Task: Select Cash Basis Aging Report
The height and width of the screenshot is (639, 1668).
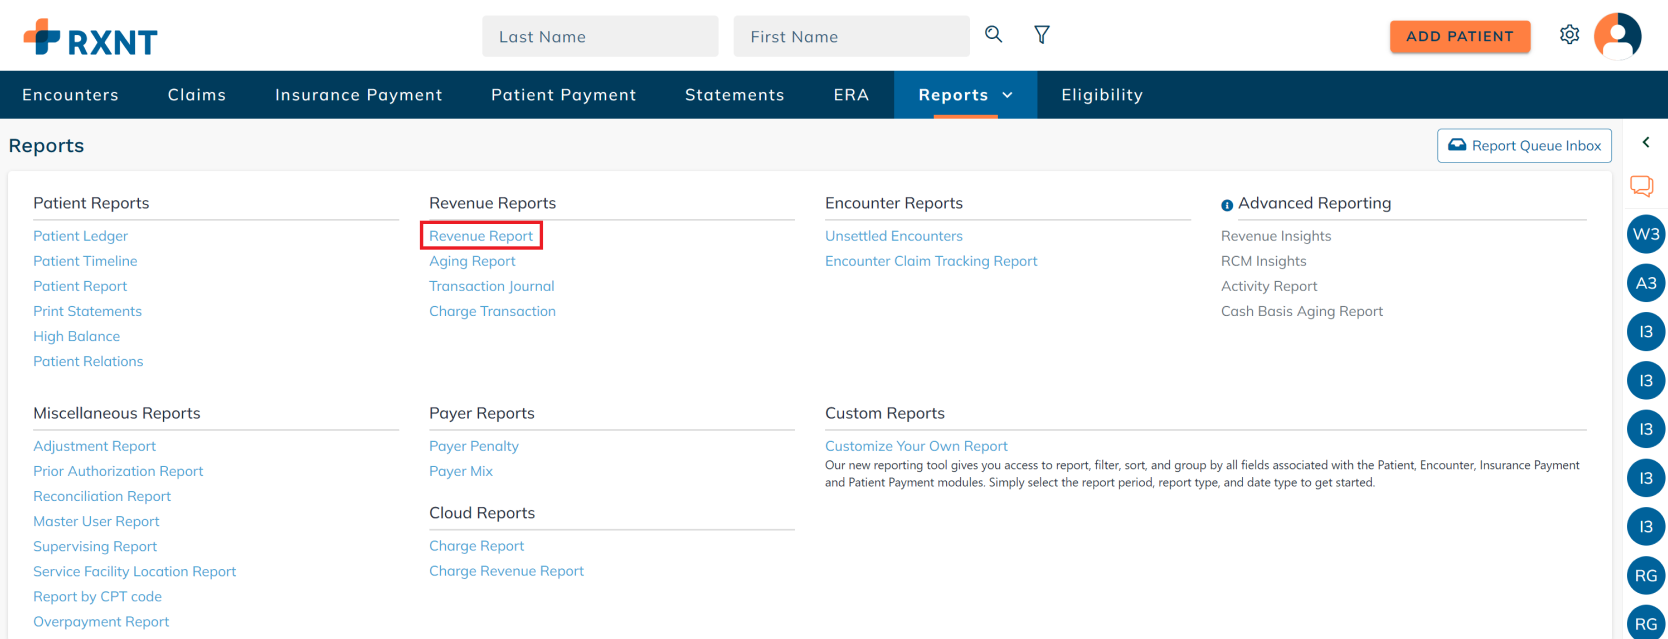Action: tap(1302, 311)
